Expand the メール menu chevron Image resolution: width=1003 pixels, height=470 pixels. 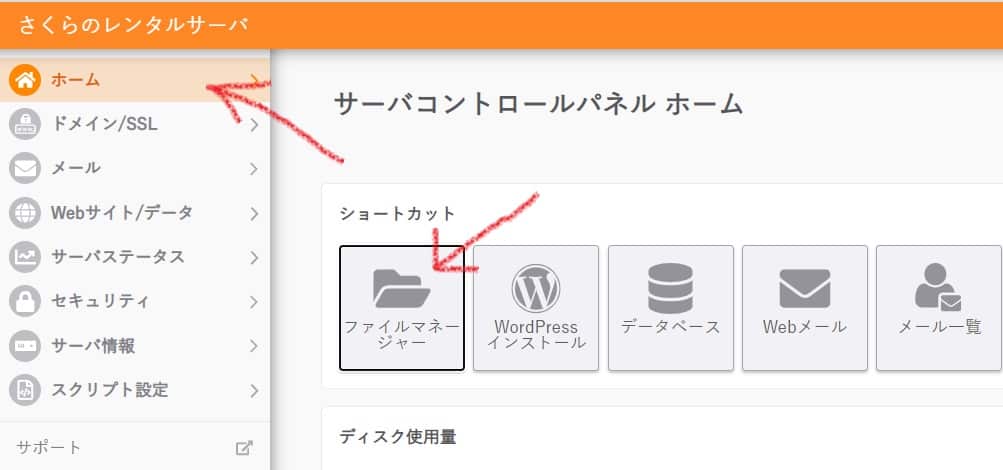254,168
